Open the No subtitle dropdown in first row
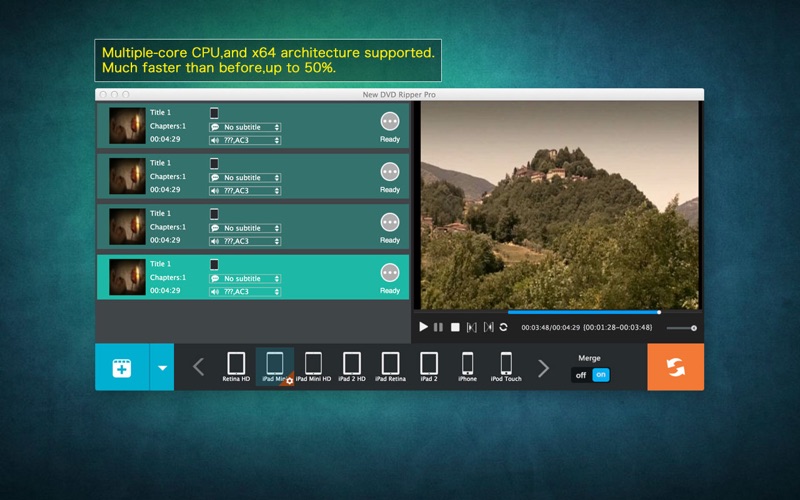 click(x=245, y=127)
